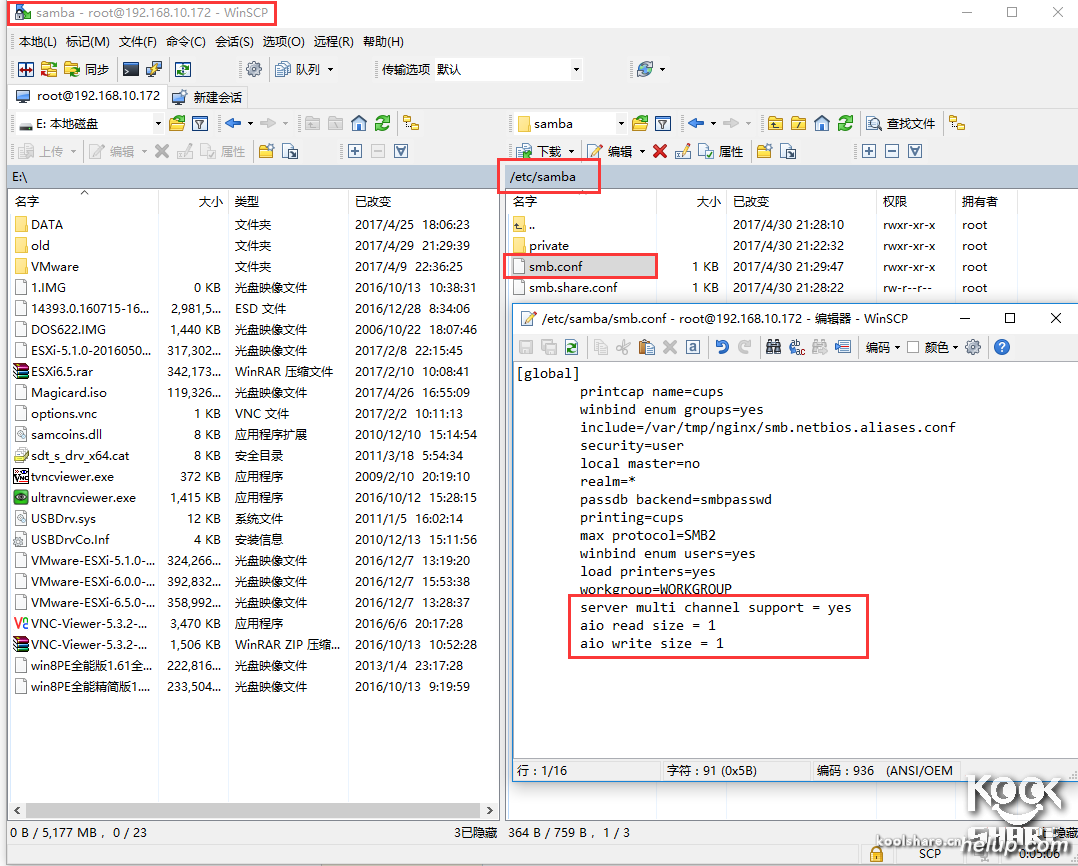
Task: Open the transfer settings 默认 combo box
Action: (508, 69)
